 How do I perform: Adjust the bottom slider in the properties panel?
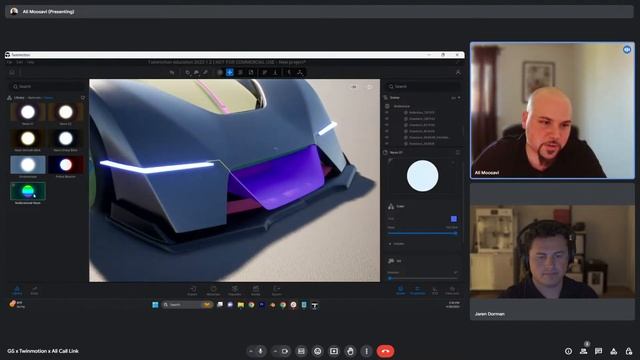[x=422, y=278]
